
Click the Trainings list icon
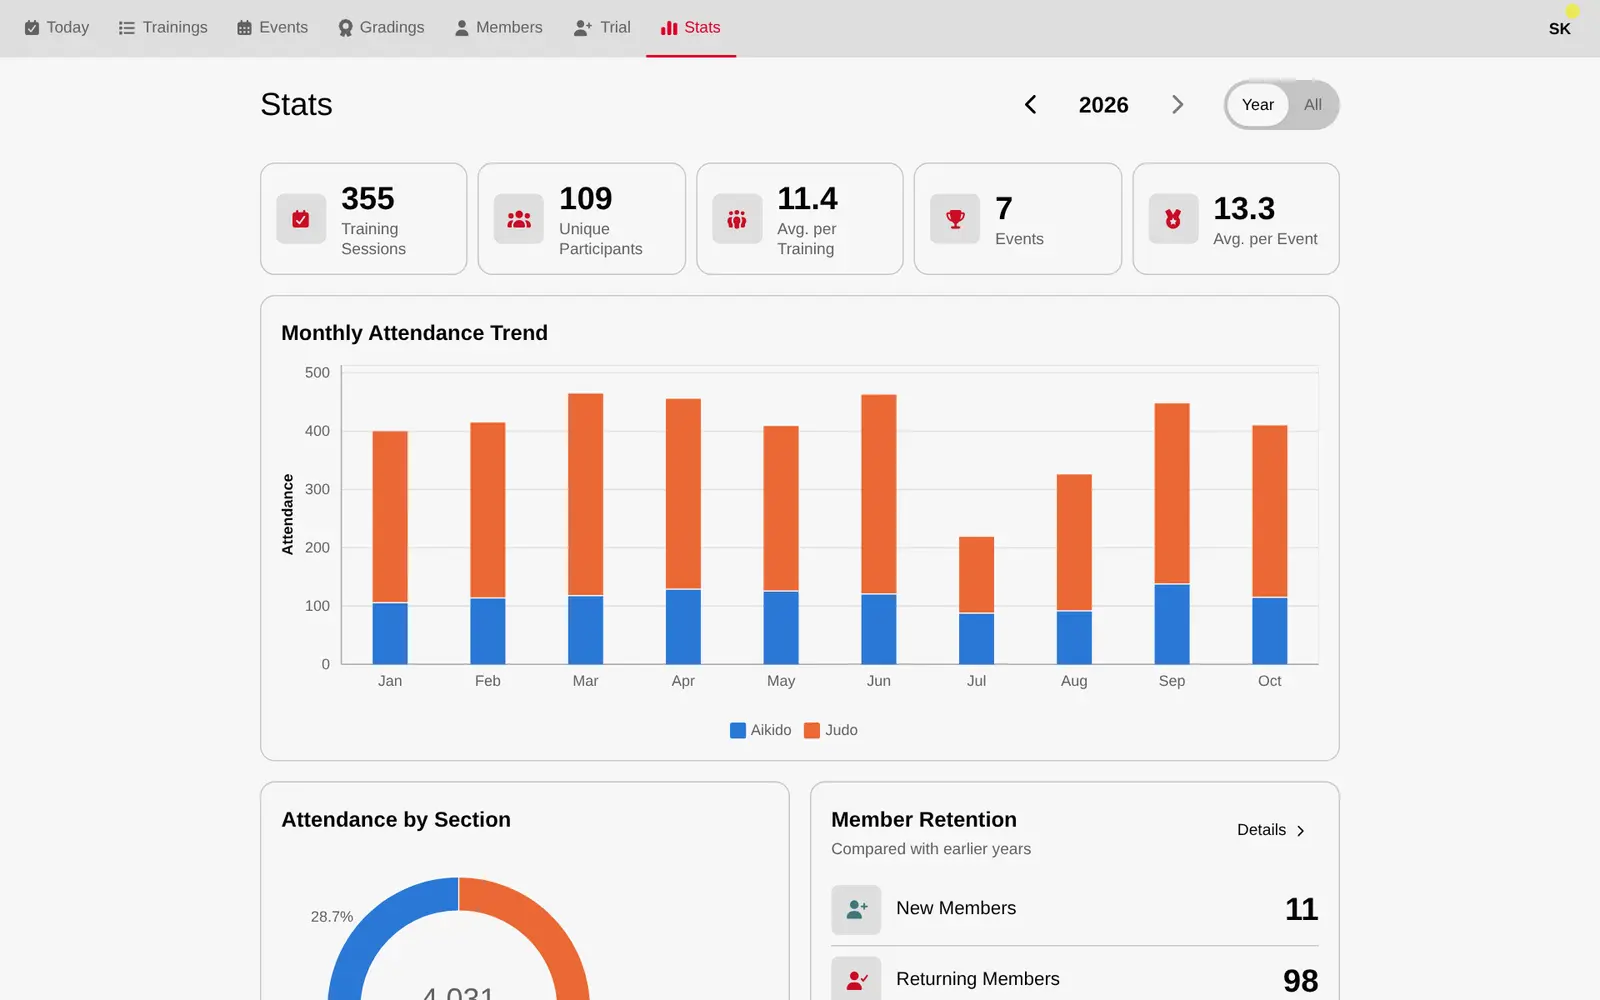pos(126,28)
